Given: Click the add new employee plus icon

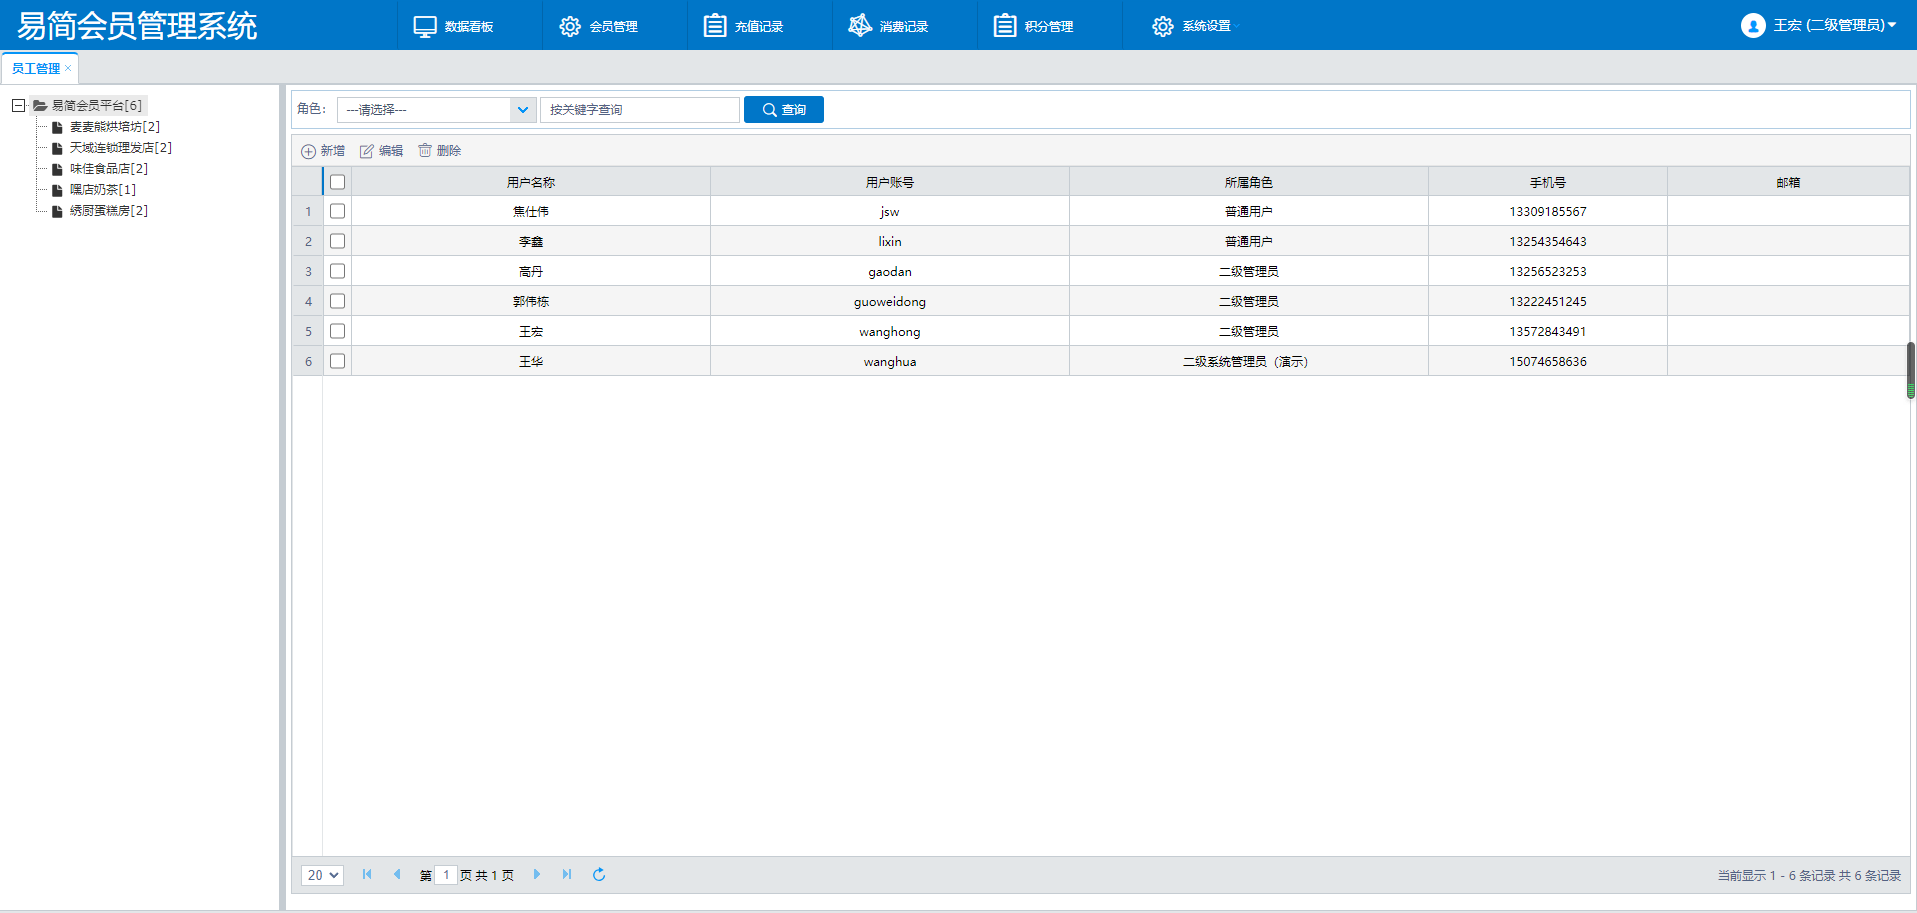Looking at the screenshot, I should tap(309, 151).
